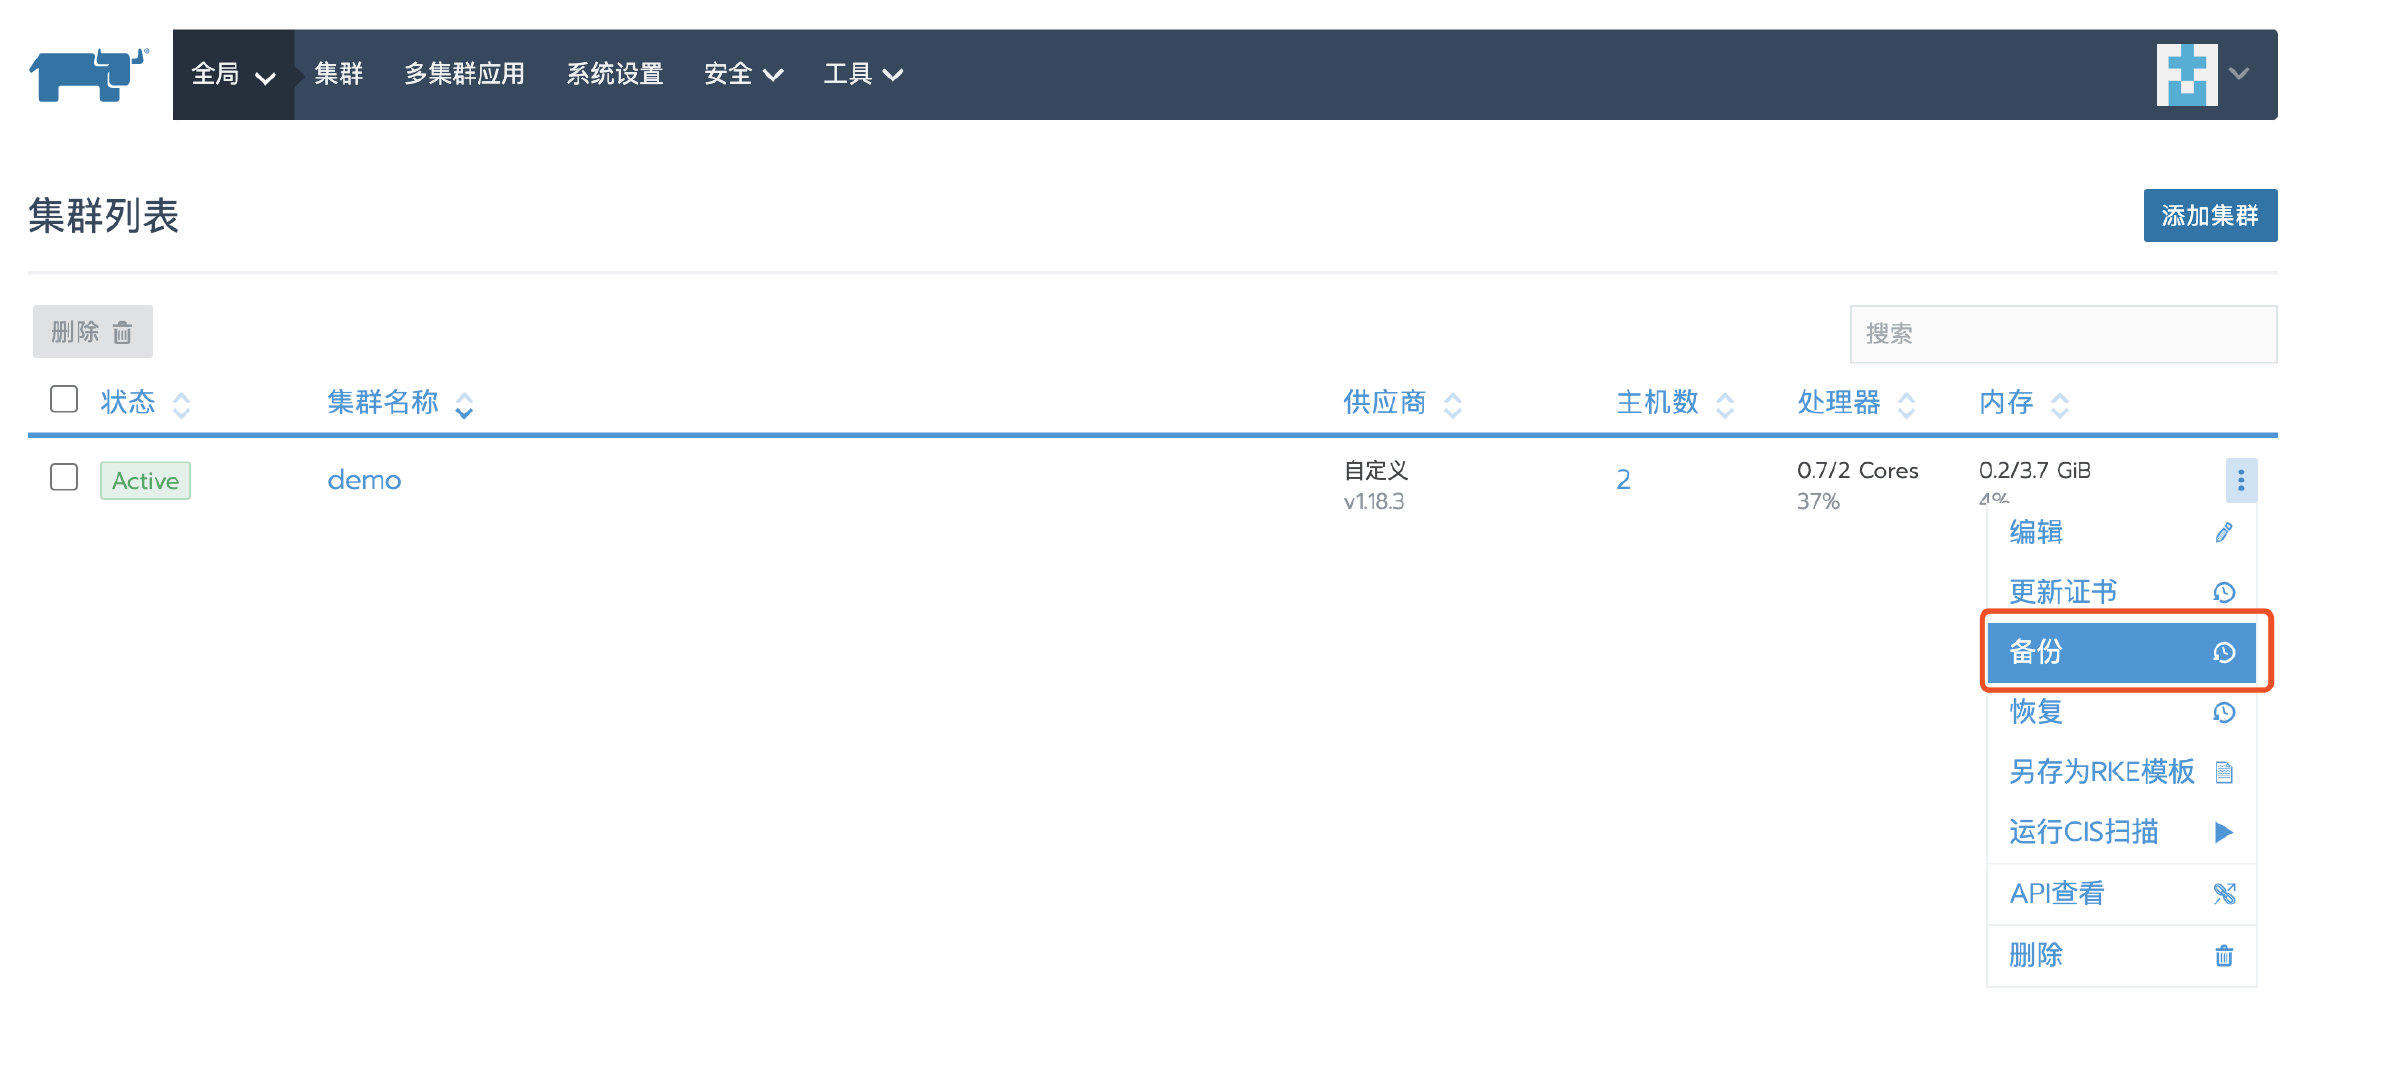
Task: Select 备份 from the context menu
Action: pyautogui.click(x=2120, y=652)
